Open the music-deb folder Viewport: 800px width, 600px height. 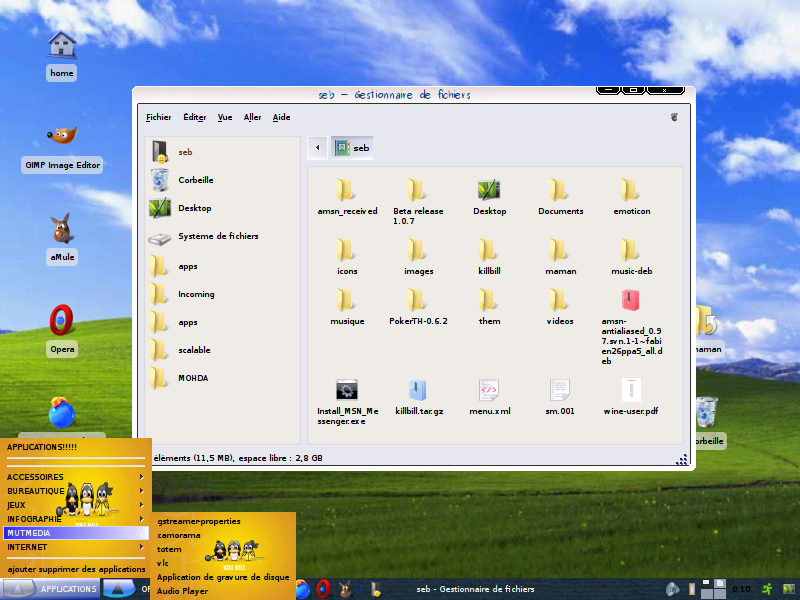tap(632, 257)
